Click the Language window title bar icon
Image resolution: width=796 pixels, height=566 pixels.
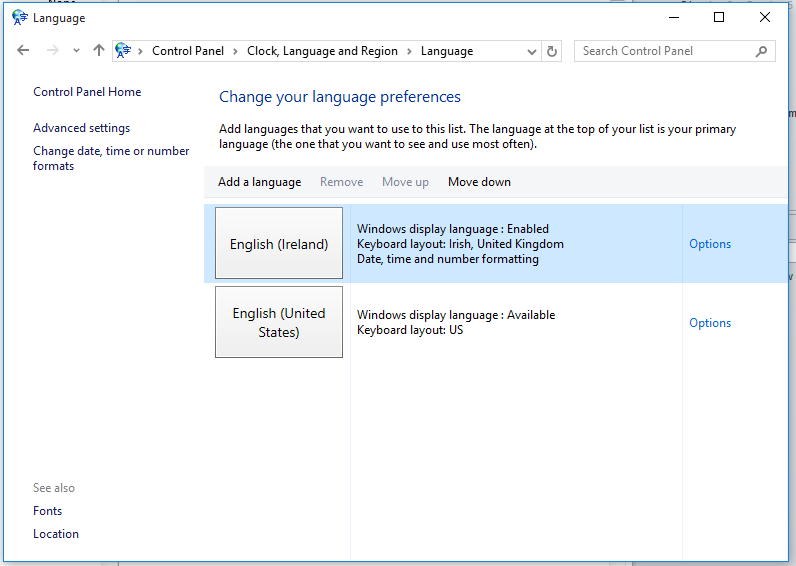point(19,17)
